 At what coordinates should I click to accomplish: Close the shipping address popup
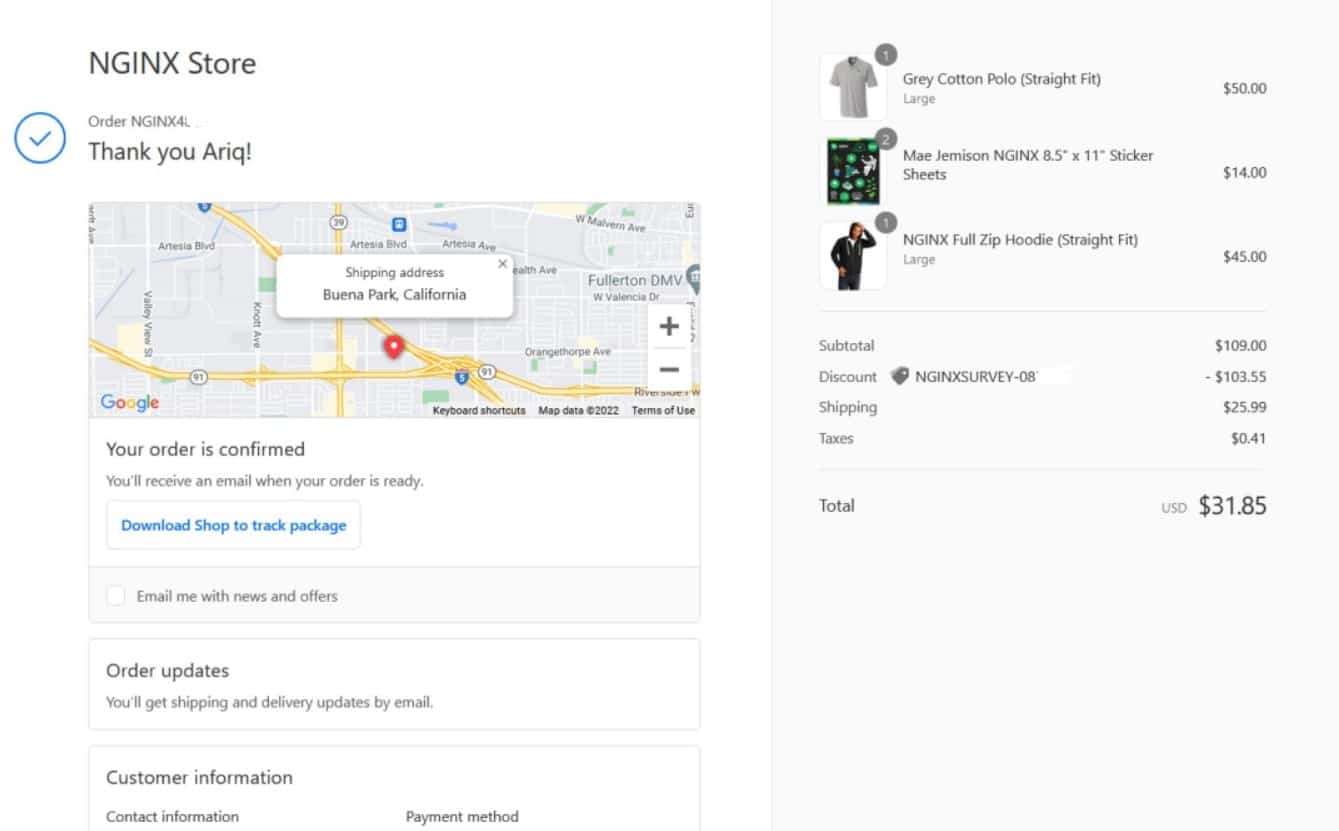[x=502, y=265]
